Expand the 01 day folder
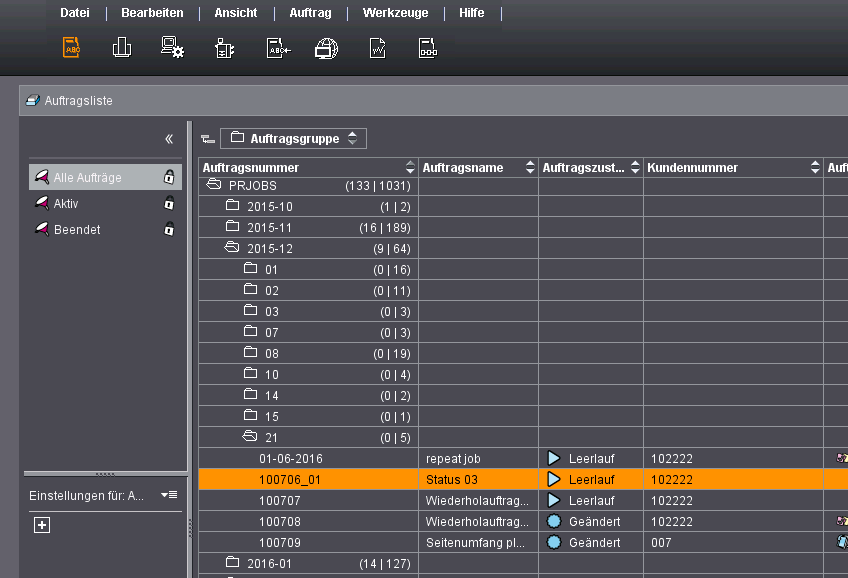This screenshot has height=578, width=848. [250, 268]
